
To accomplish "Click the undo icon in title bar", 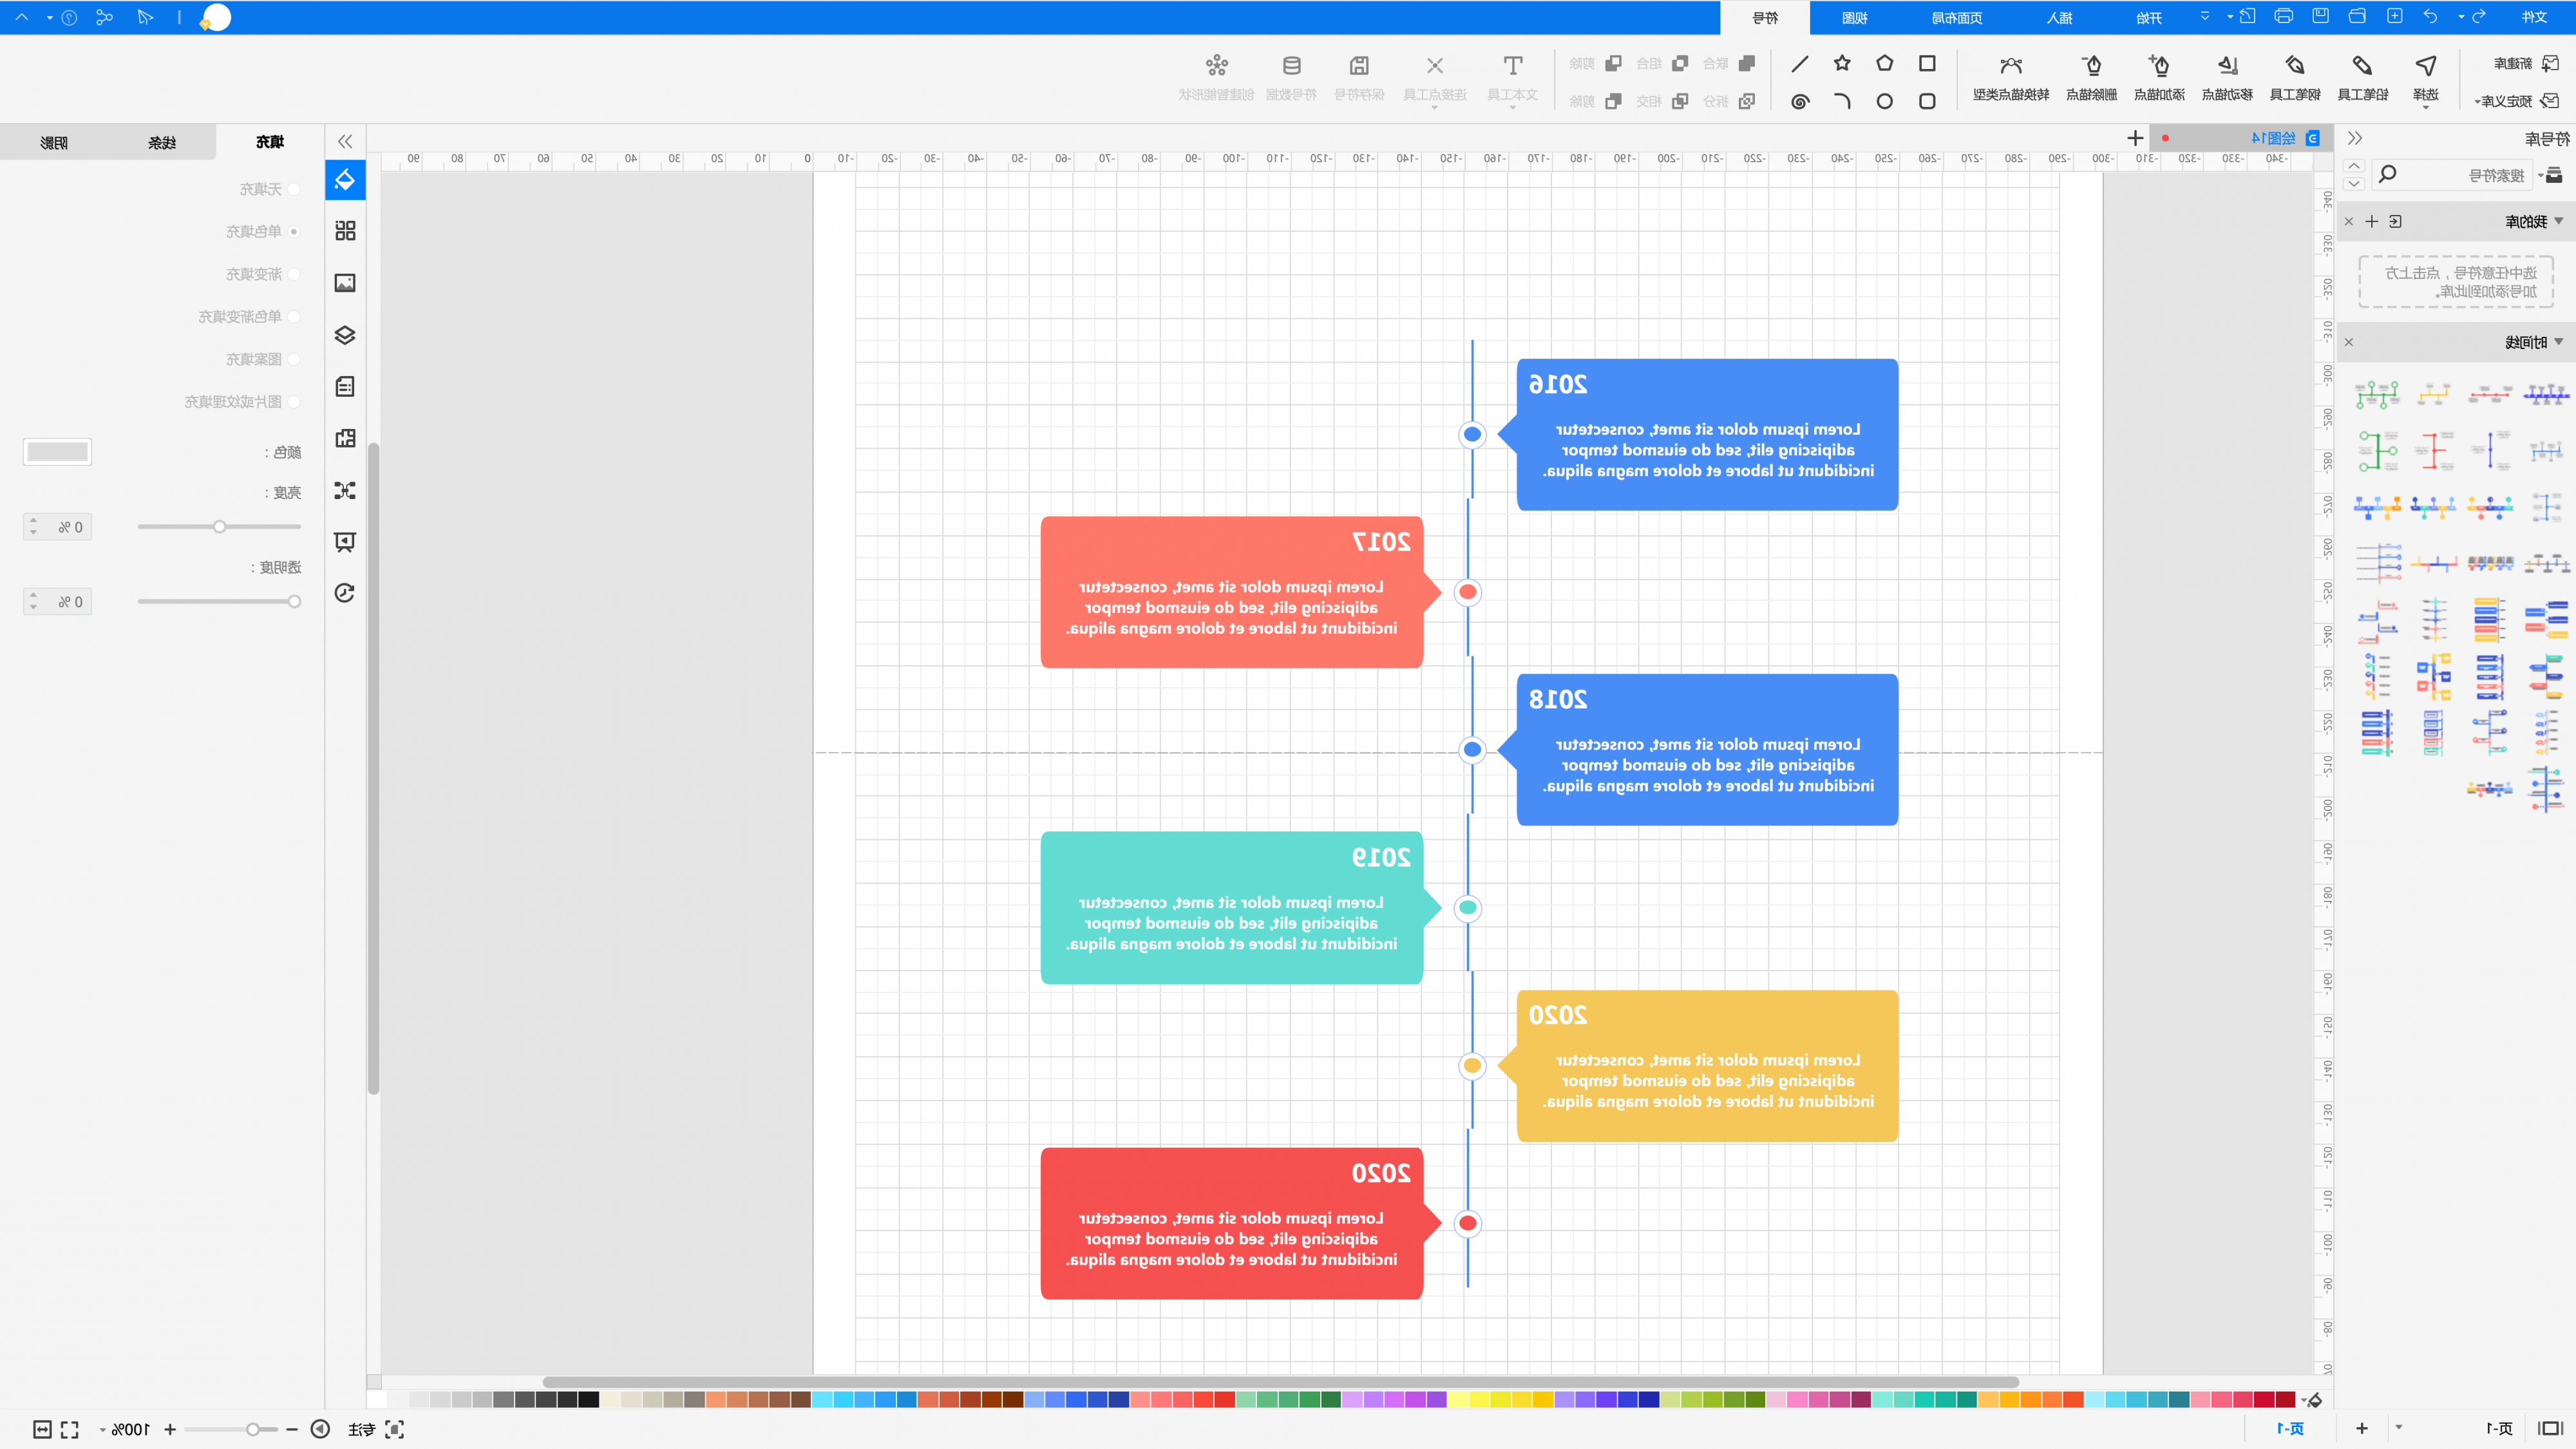I will 2431,16.
